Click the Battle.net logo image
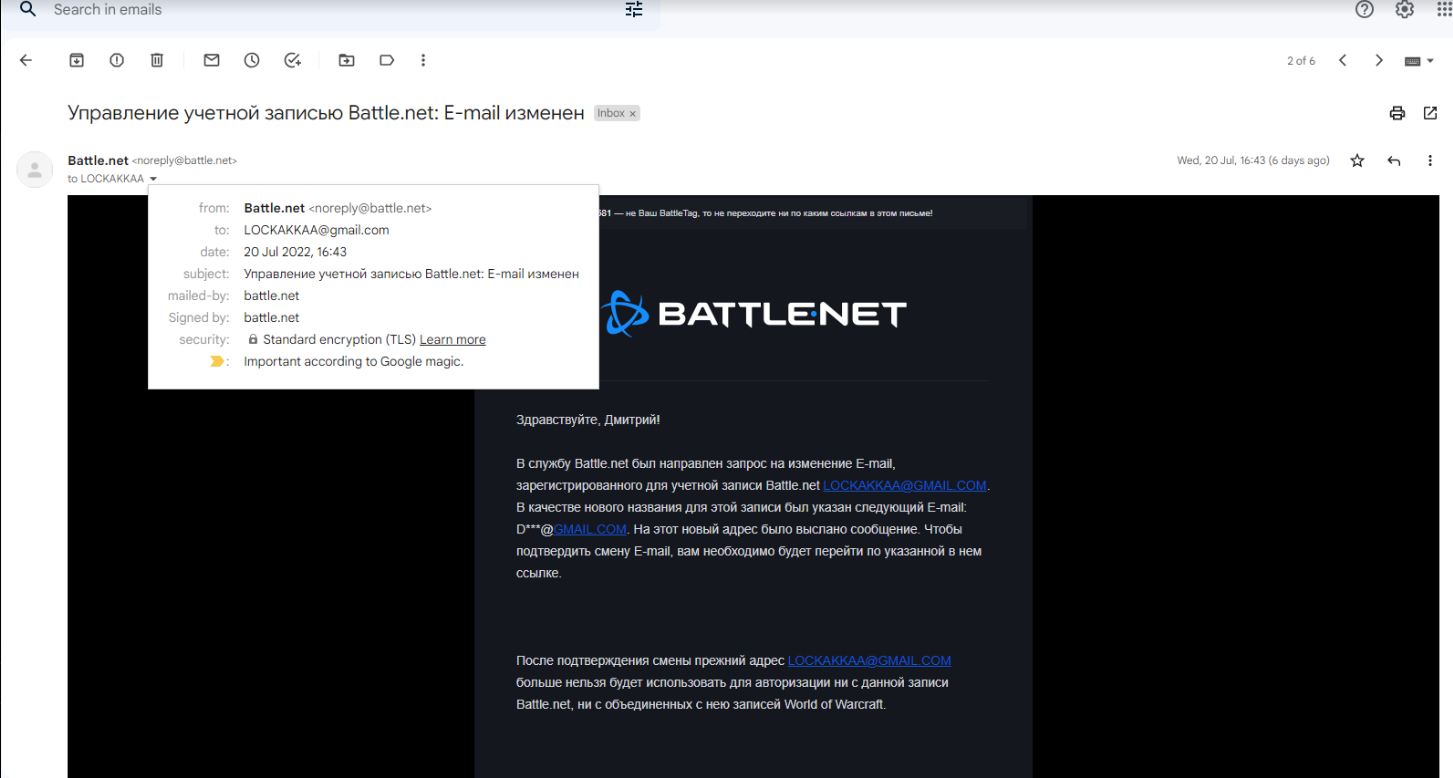 [755, 313]
